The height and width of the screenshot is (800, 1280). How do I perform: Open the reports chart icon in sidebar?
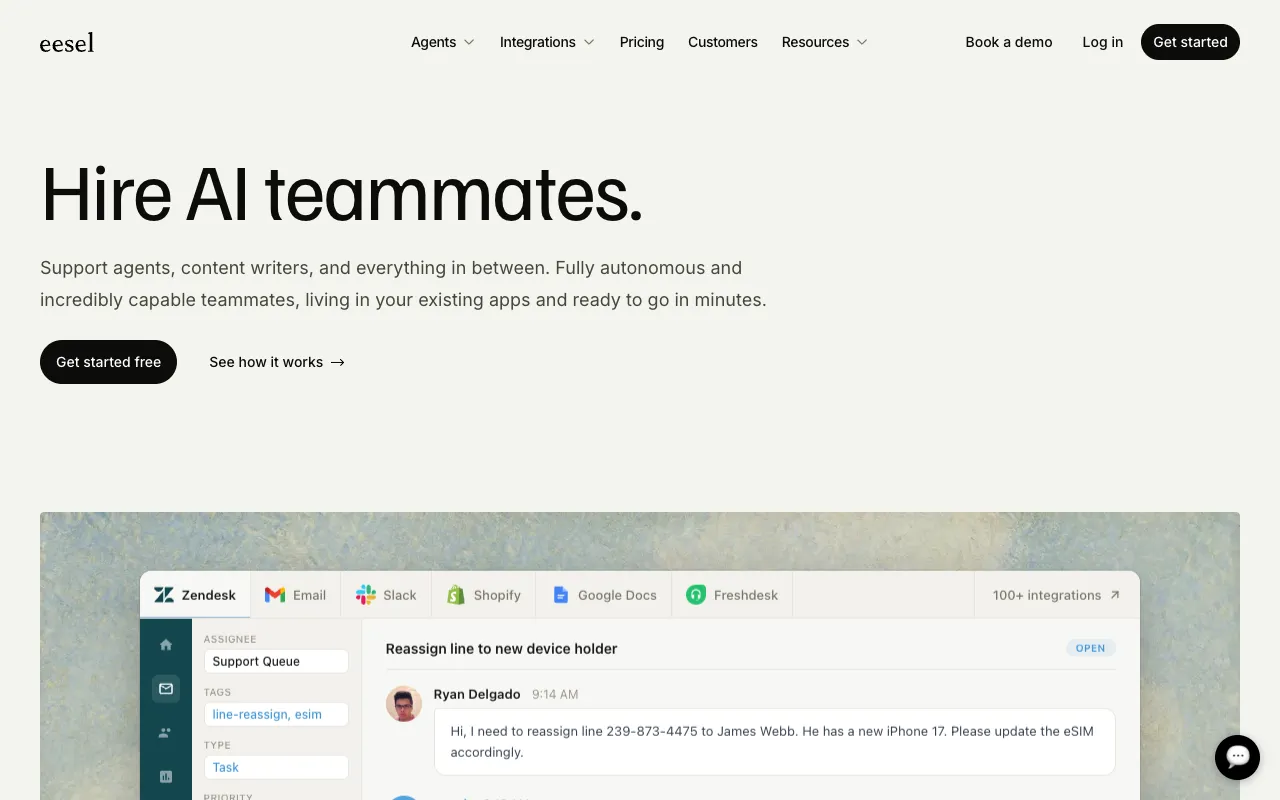[x=166, y=776]
